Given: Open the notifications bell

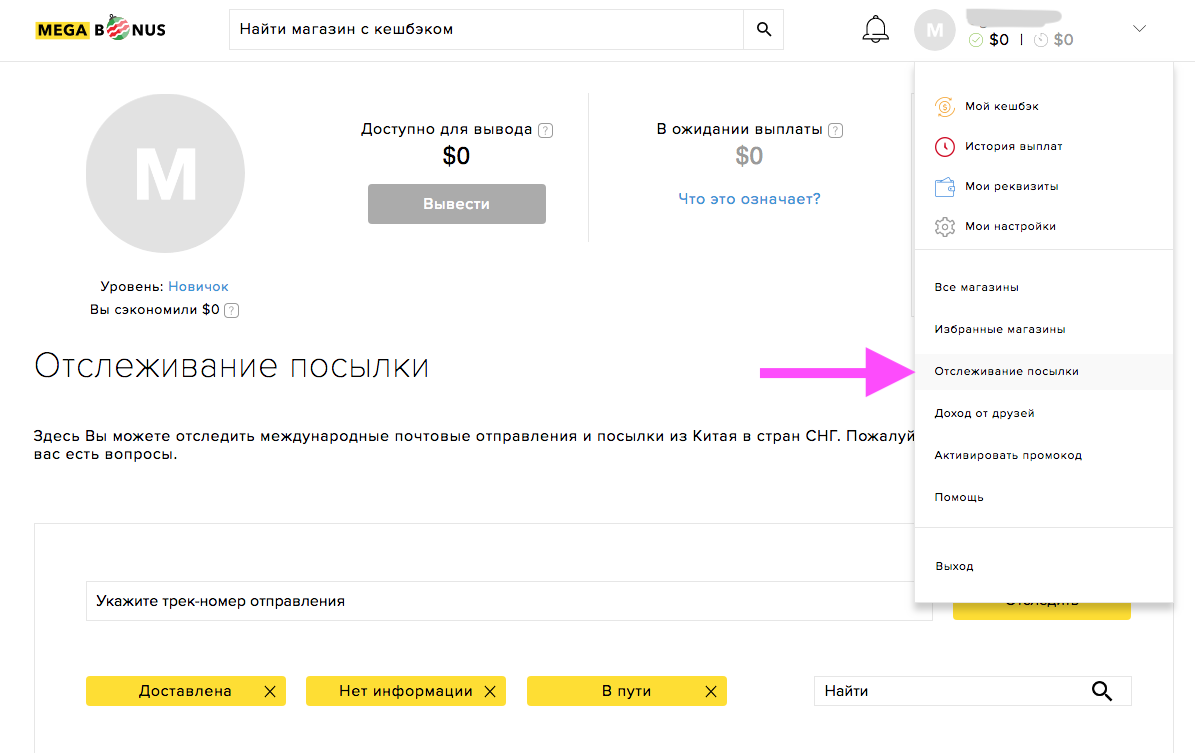Looking at the screenshot, I should coord(875,30).
